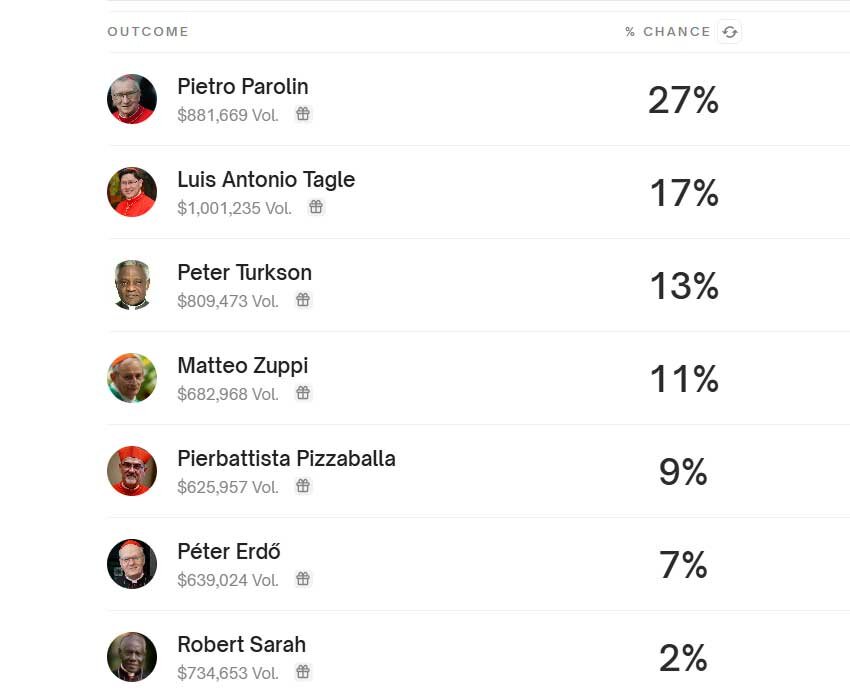Screen dimensions: 850x695
Task: Click the gift icon under Peter Turkson
Action: [303, 300]
